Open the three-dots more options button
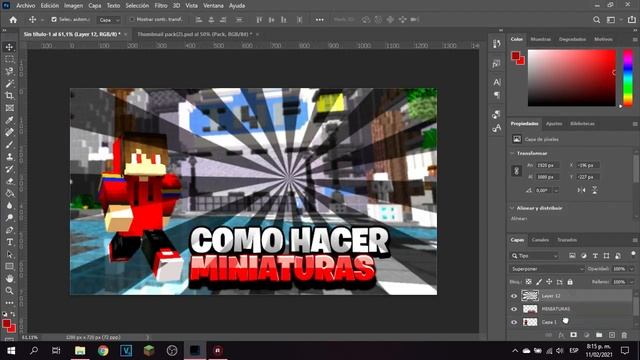Screen dimensions: 640x360 320,20
